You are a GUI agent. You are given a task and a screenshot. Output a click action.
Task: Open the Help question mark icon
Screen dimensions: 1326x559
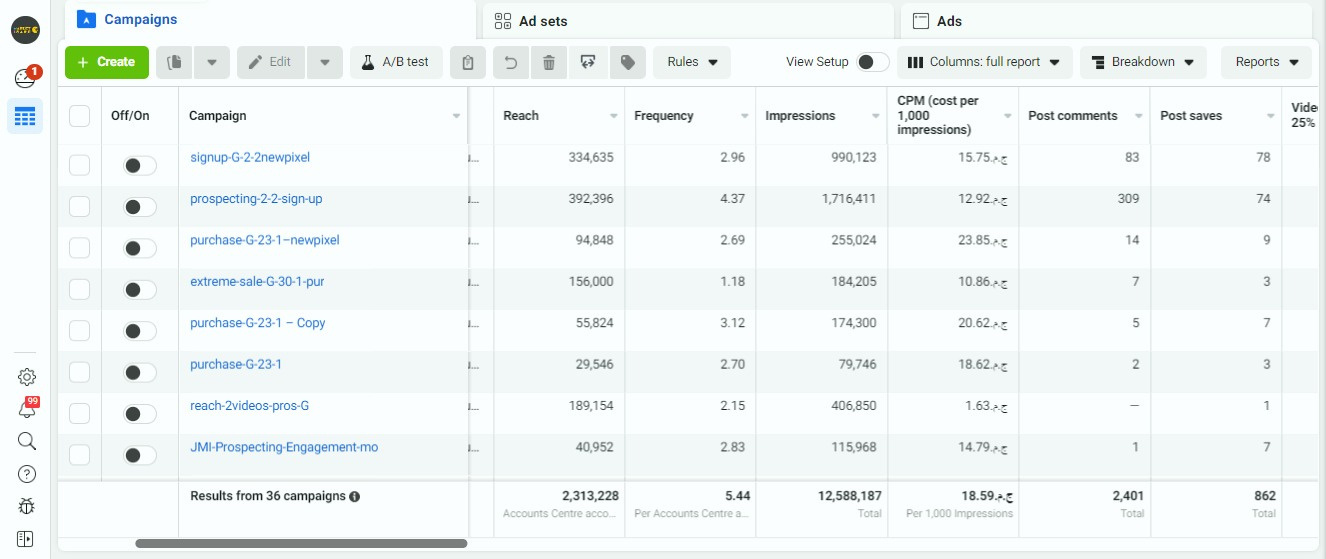point(27,474)
